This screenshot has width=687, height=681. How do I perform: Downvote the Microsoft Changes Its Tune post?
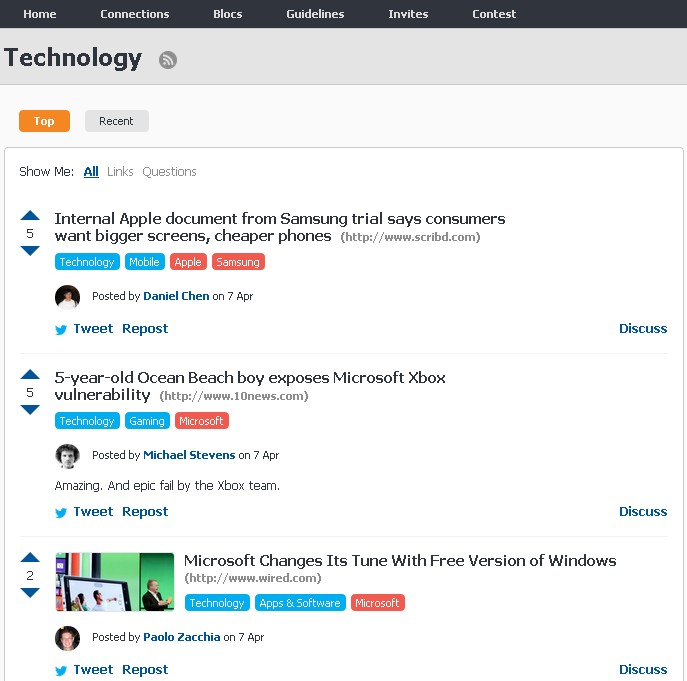point(30,592)
